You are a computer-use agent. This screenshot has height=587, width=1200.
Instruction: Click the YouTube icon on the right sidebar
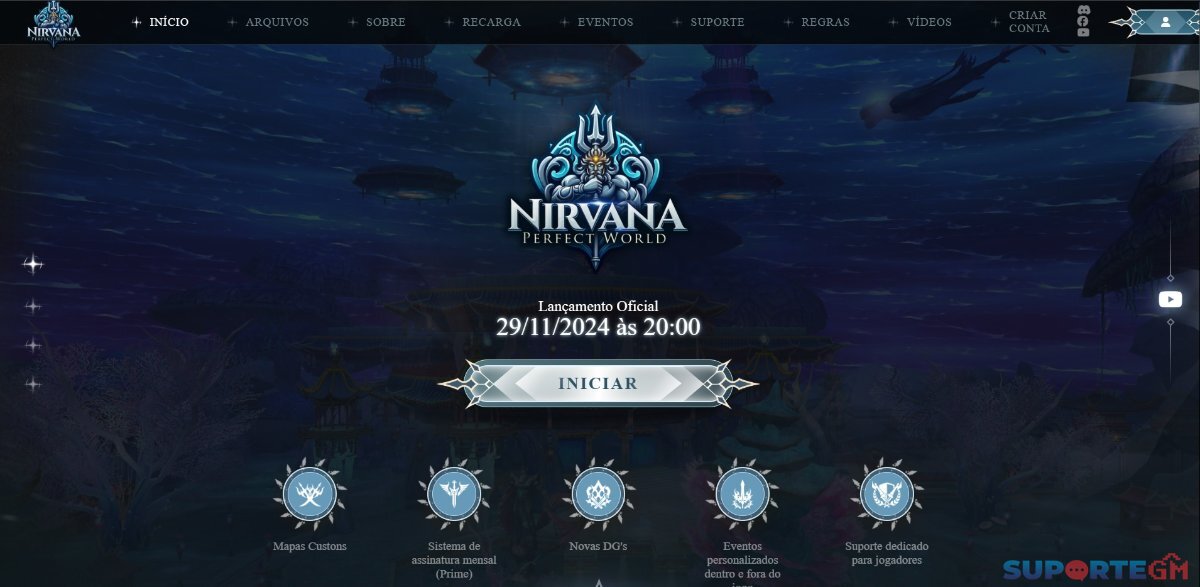click(1170, 299)
